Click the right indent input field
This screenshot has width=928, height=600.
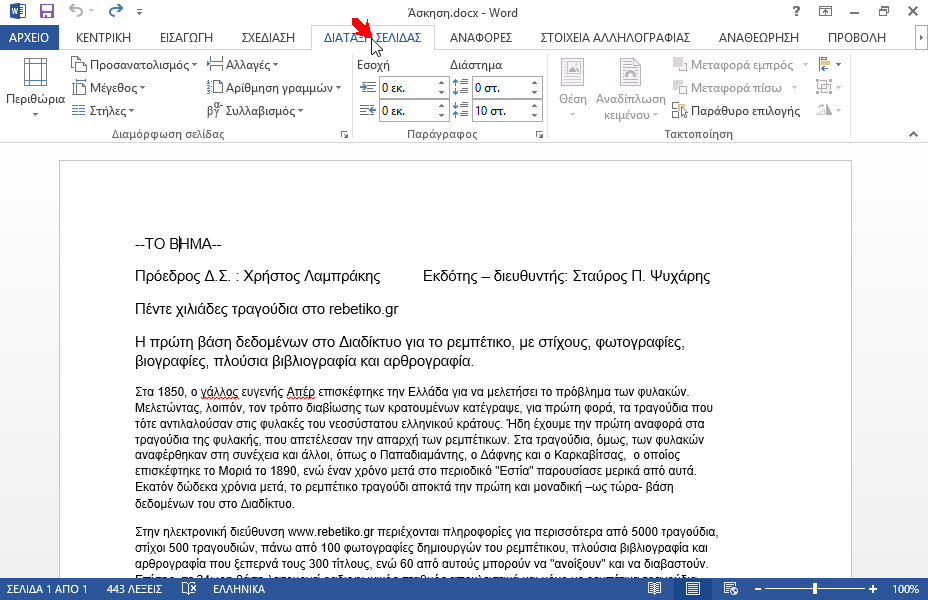point(407,110)
